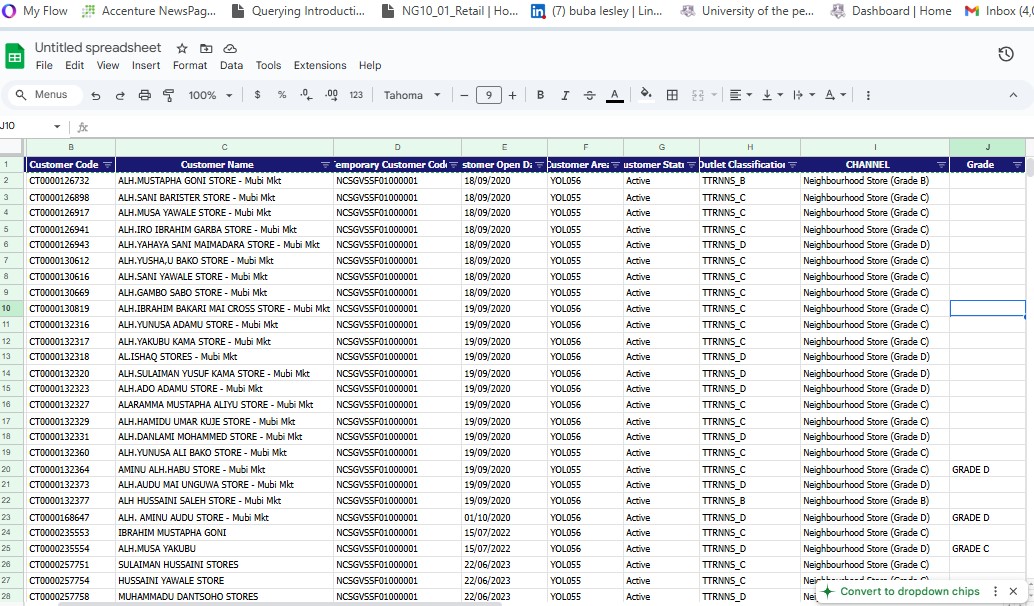Open filter on Grade column

pyautogui.click(x=1018, y=165)
